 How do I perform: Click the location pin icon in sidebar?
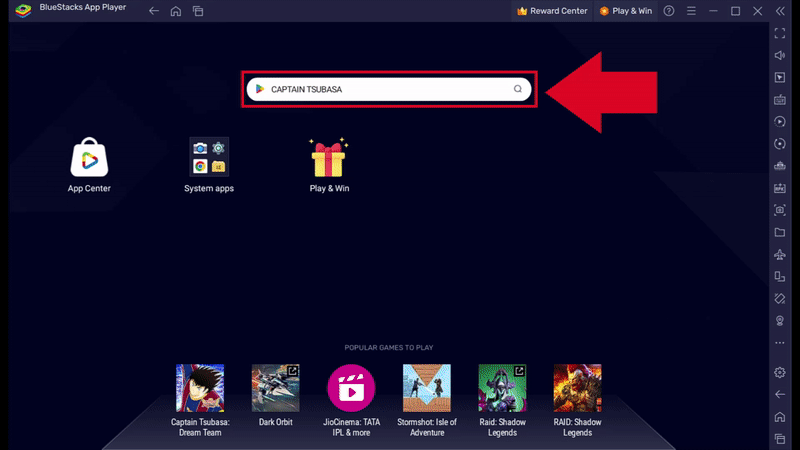(780, 320)
